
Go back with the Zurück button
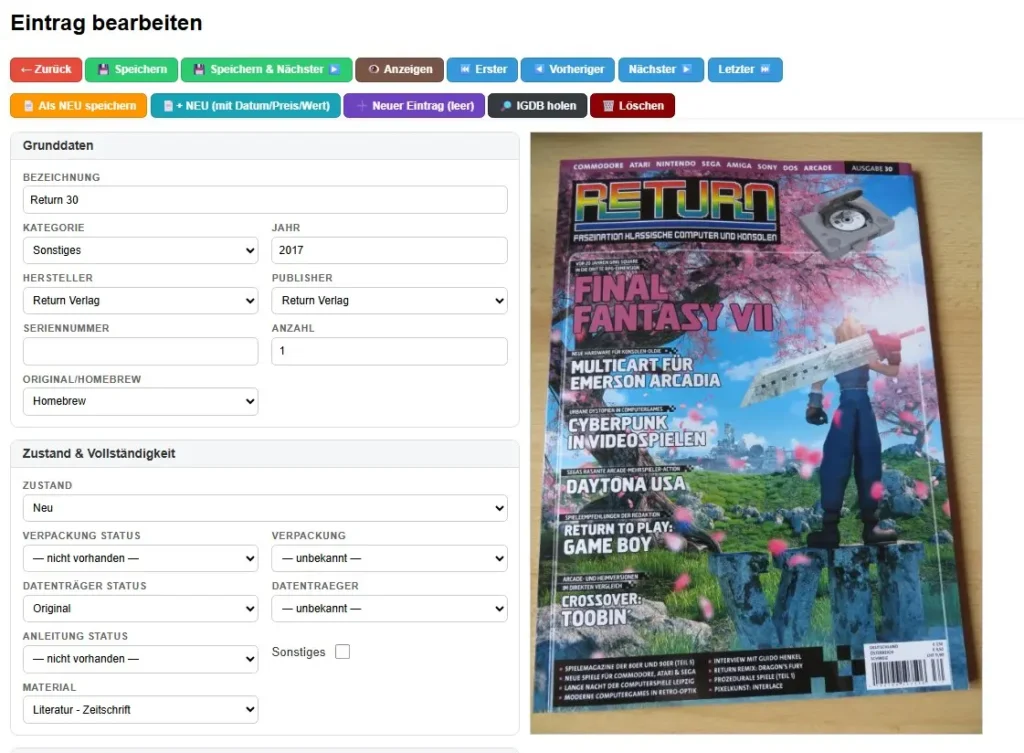[x=46, y=69]
